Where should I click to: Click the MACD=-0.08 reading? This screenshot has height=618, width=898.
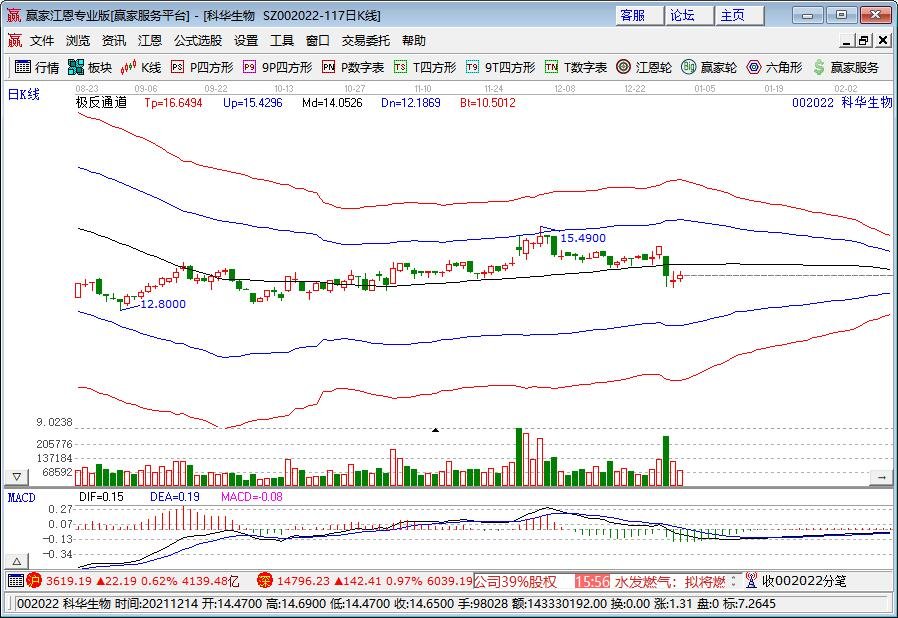[x=252, y=497]
